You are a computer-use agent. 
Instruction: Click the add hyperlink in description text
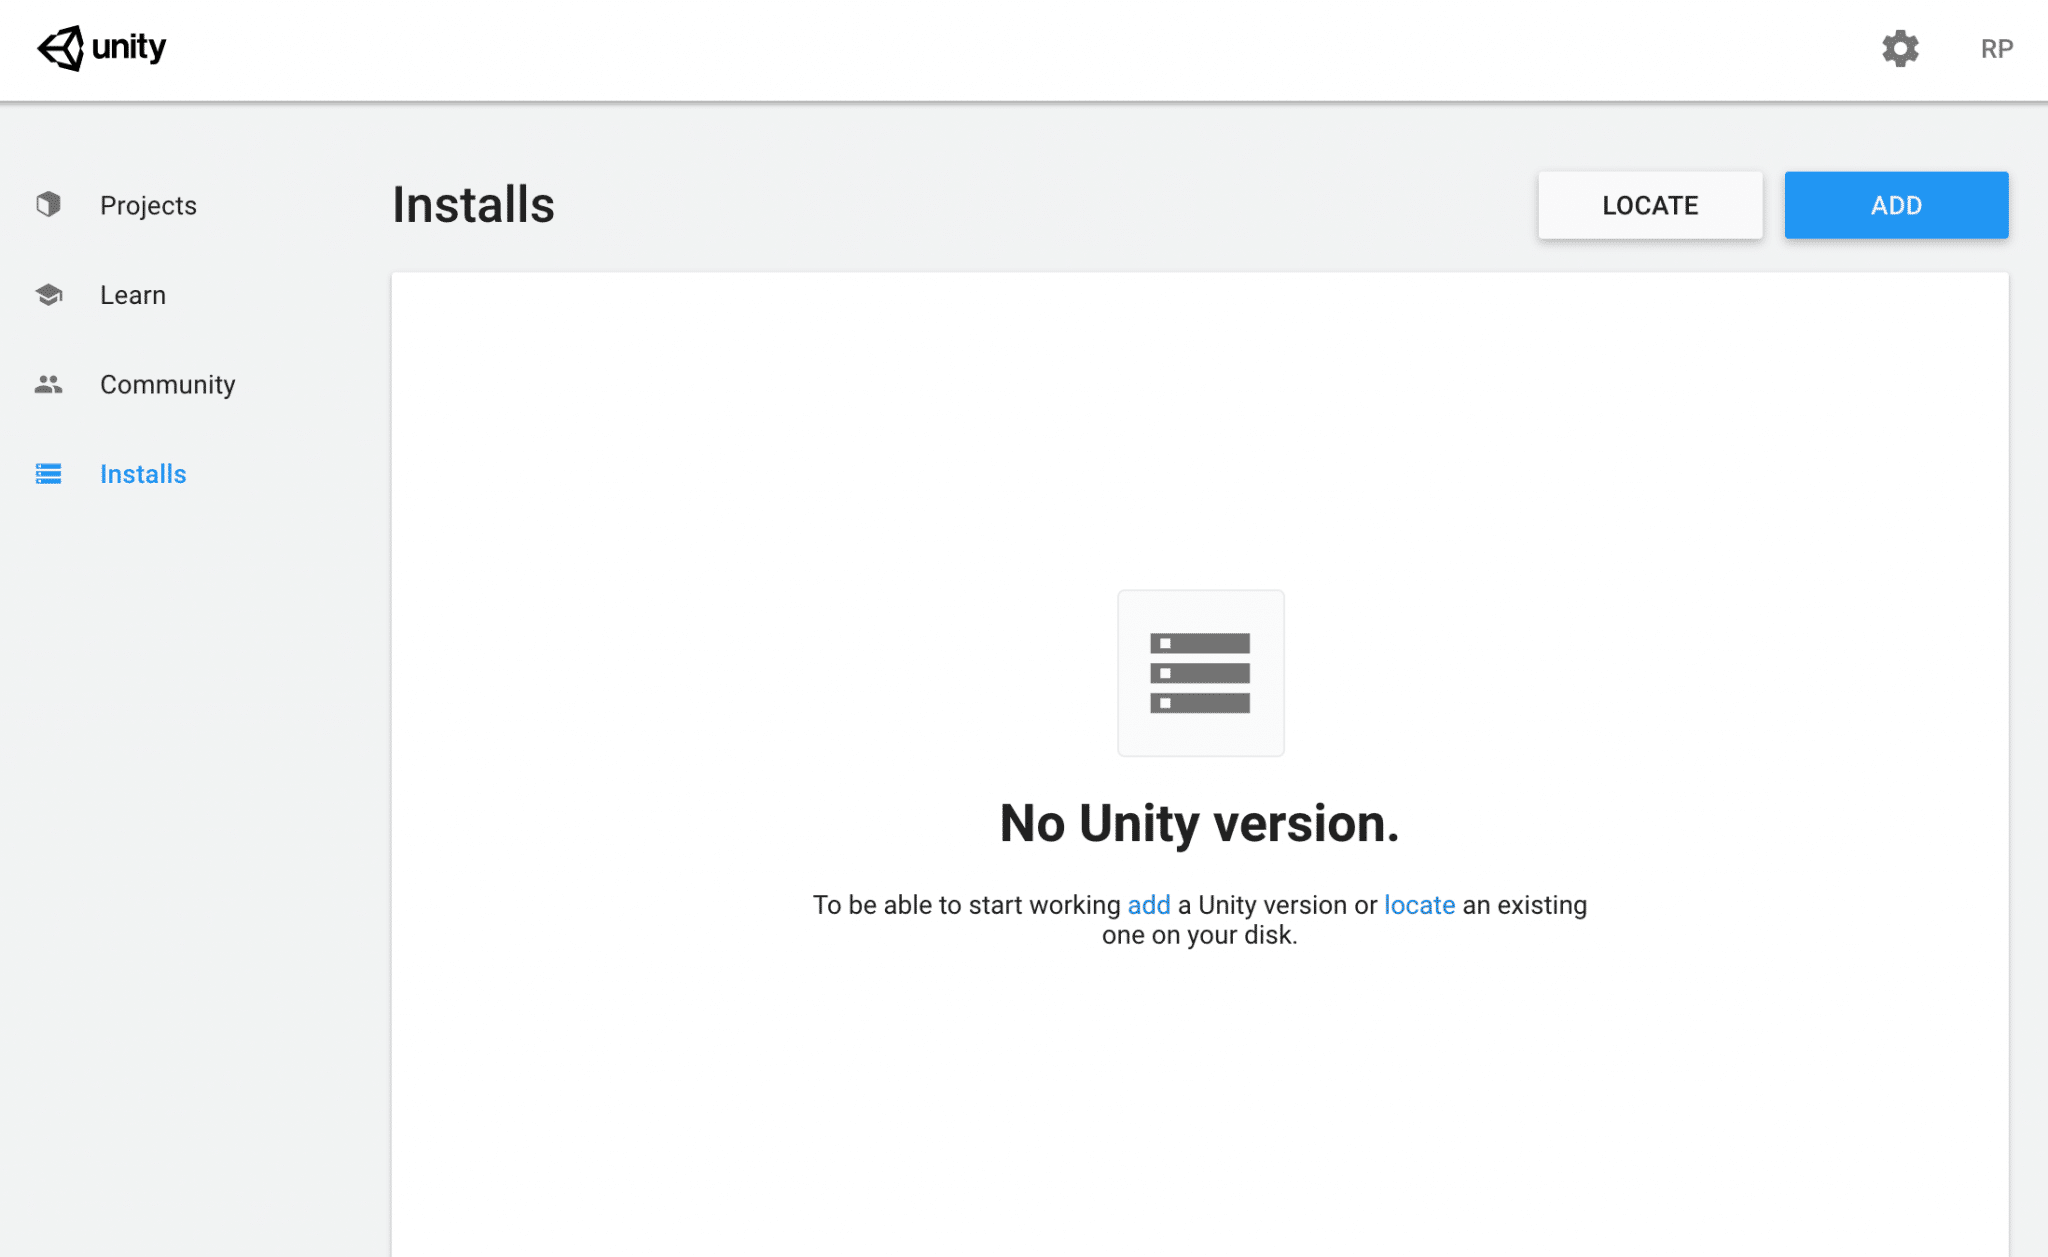[1148, 903]
